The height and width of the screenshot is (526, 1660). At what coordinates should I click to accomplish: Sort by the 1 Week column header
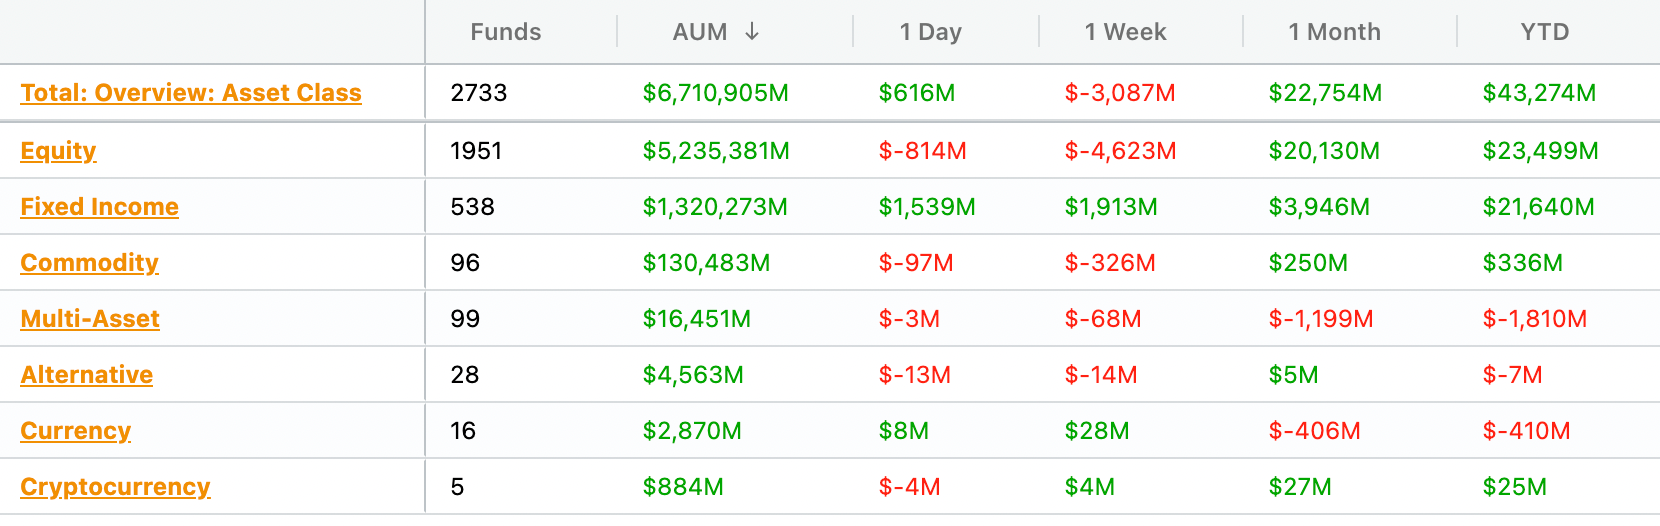[1126, 32]
